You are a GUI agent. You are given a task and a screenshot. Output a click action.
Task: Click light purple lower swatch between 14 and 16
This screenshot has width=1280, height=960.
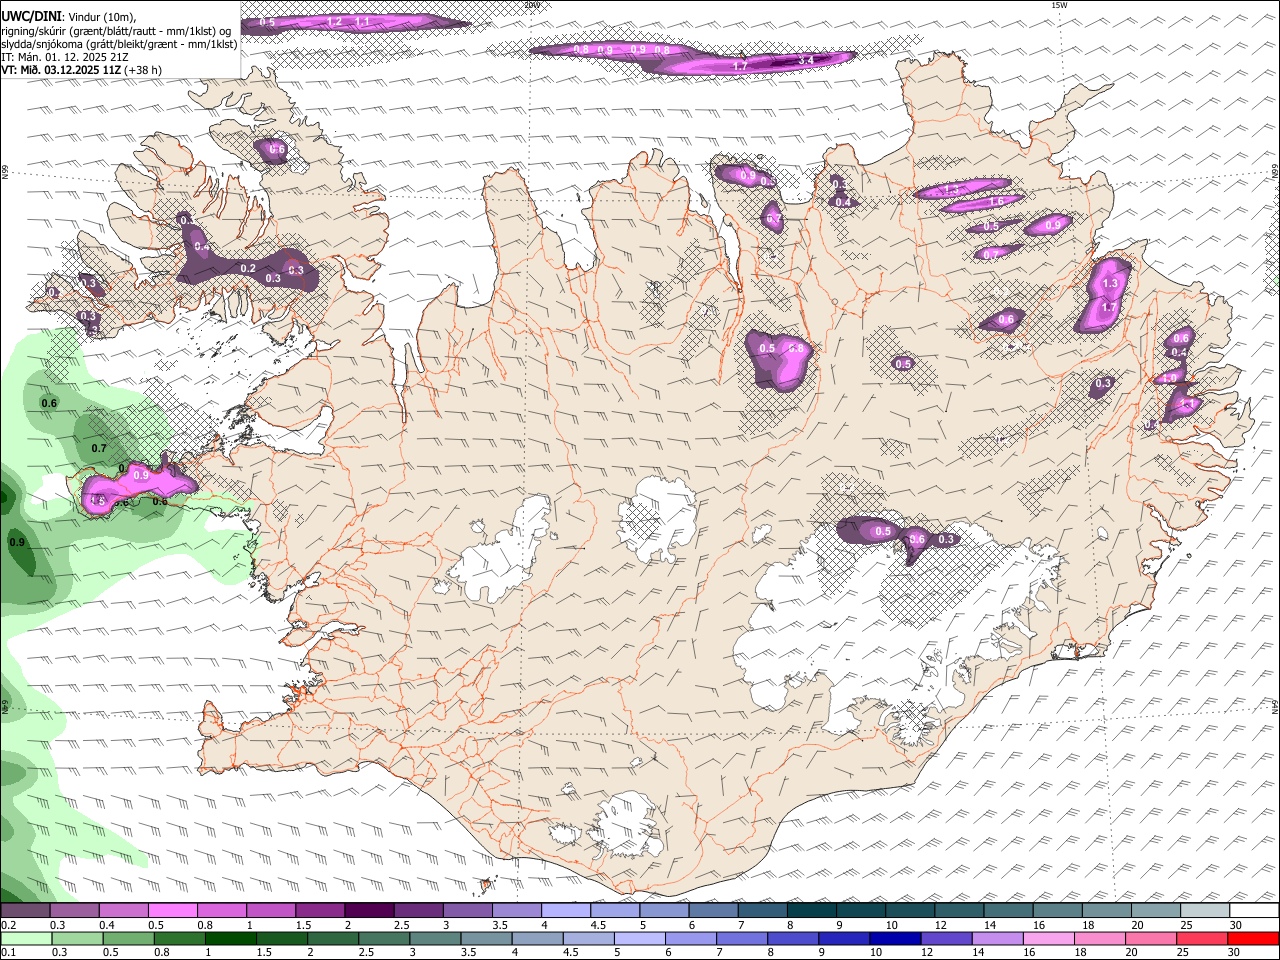pyautogui.click(x=998, y=938)
